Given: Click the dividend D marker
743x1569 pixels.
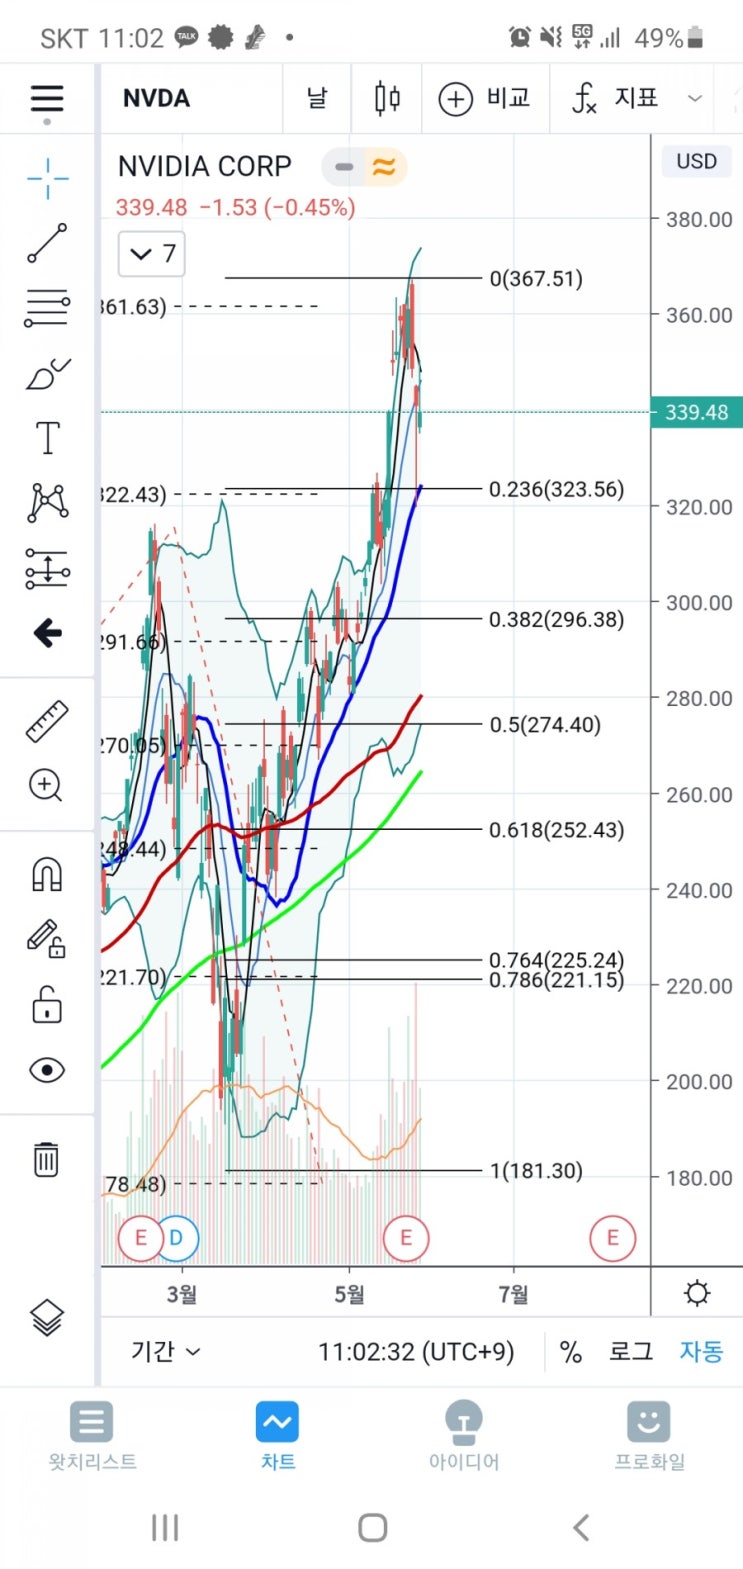Looking at the screenshot, I should click(177, 1238).
